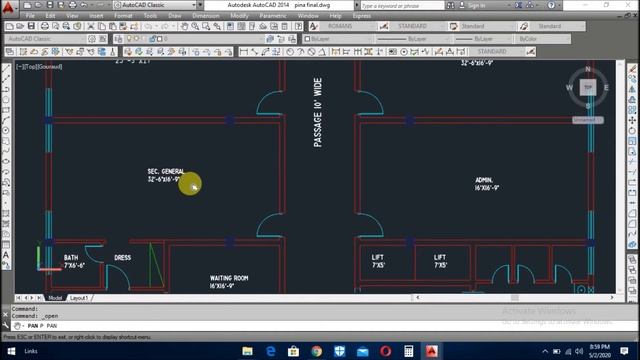Image resolution: width=640 pixels, height=360 pixels.
Task: Select the Aligned Dimension tool
Action: pos(254,52)
